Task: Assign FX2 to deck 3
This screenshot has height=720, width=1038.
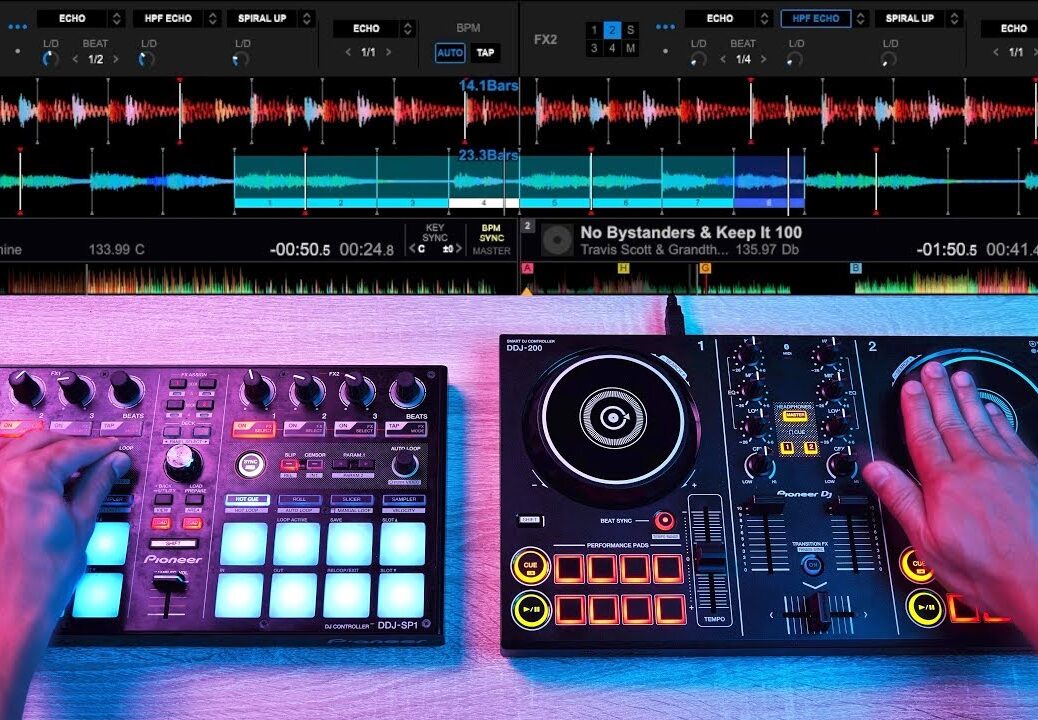Action: click(594, 48)
